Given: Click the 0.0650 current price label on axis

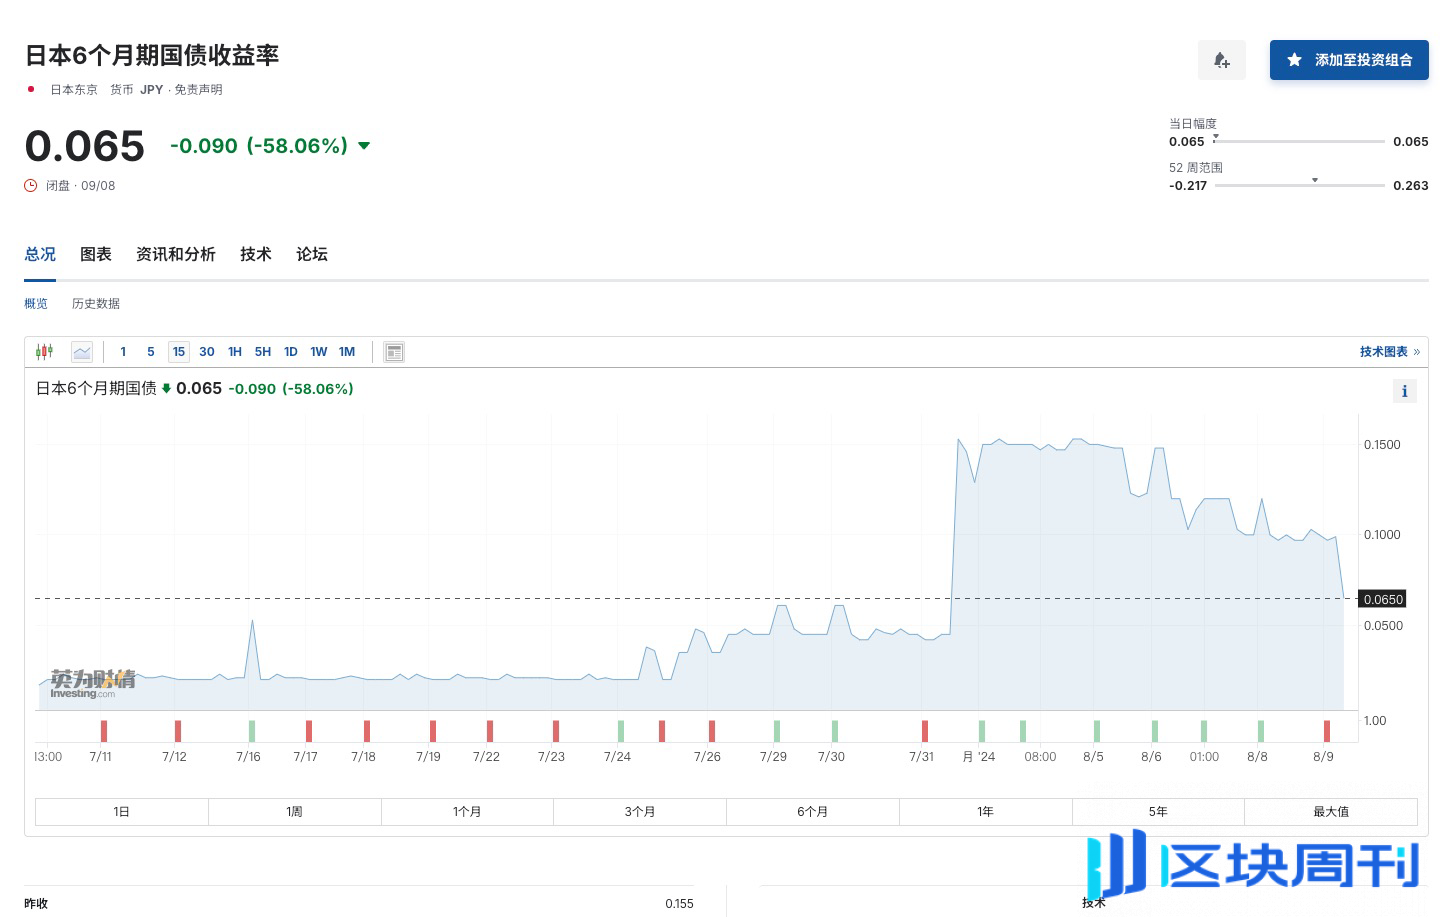Looking at the screenshot, I should point(1383,599).
